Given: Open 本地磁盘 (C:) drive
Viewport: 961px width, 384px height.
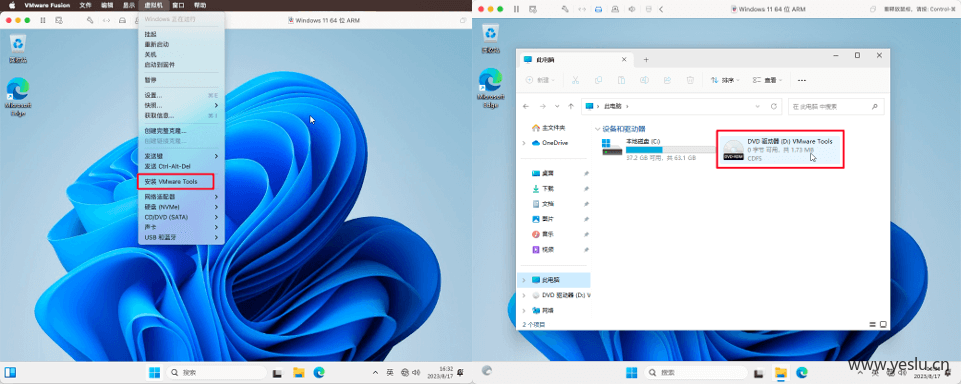Looking at the screenshot, I should [657, 149].
